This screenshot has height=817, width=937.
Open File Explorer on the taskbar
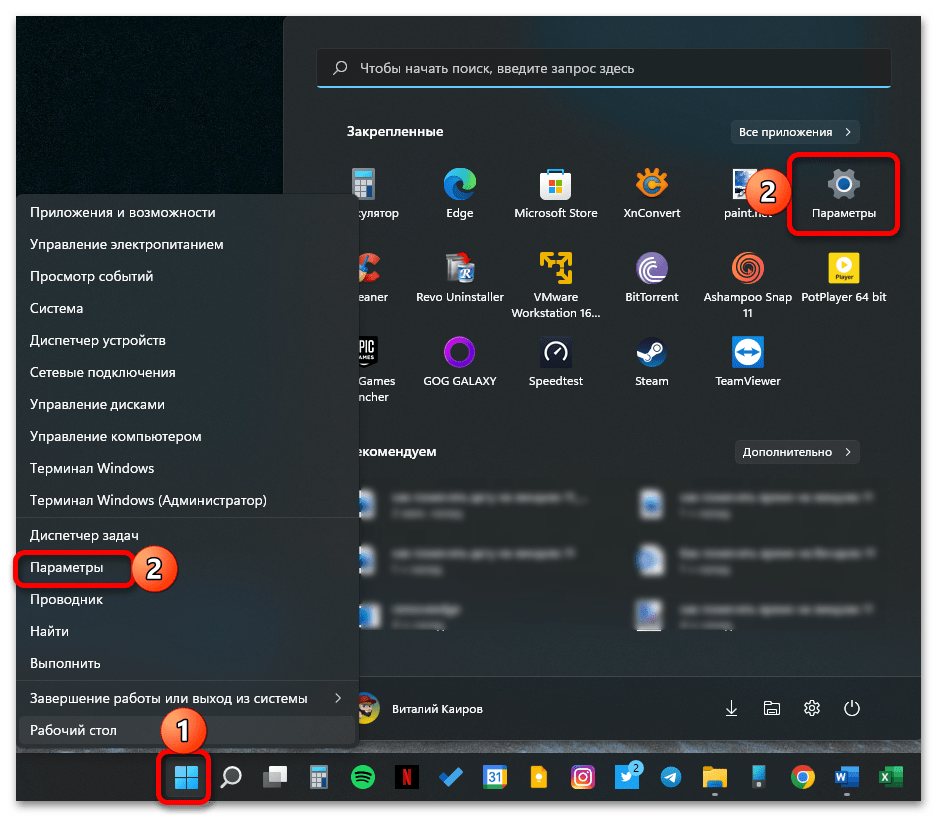tap(715, 777)
